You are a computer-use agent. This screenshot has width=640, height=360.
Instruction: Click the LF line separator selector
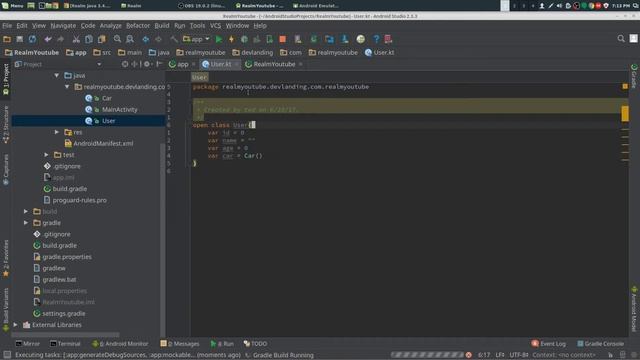[500, 355]
